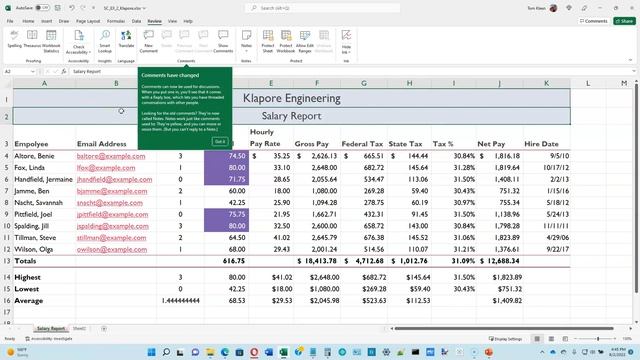This screenshot has height=360, width=640.
Task: Show Workbook Statistics
Action: coord(51,41)
